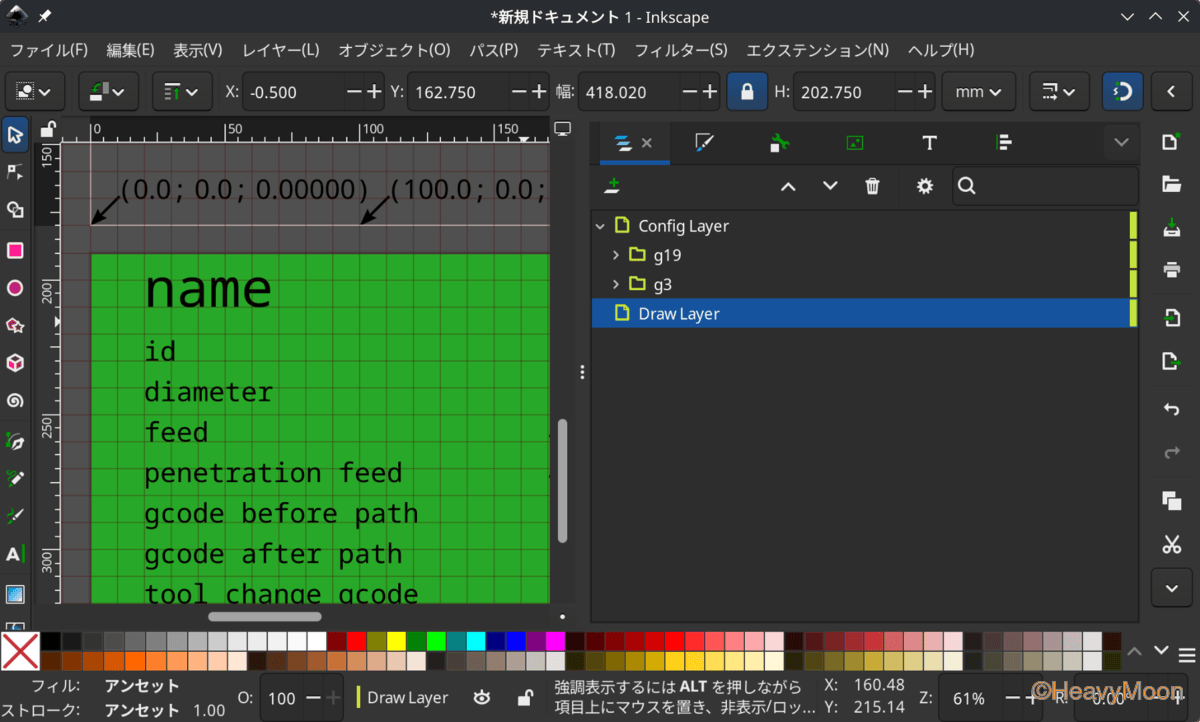Screen dimensions: 1200x722
Task: Pick the yellow color swatch in palette
Action: (396, 641)
